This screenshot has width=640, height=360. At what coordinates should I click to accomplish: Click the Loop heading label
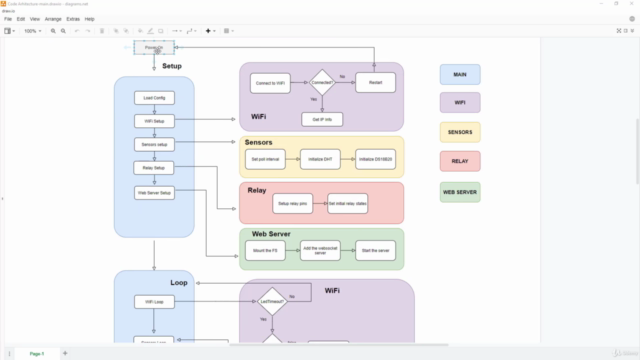coord(179,283)
